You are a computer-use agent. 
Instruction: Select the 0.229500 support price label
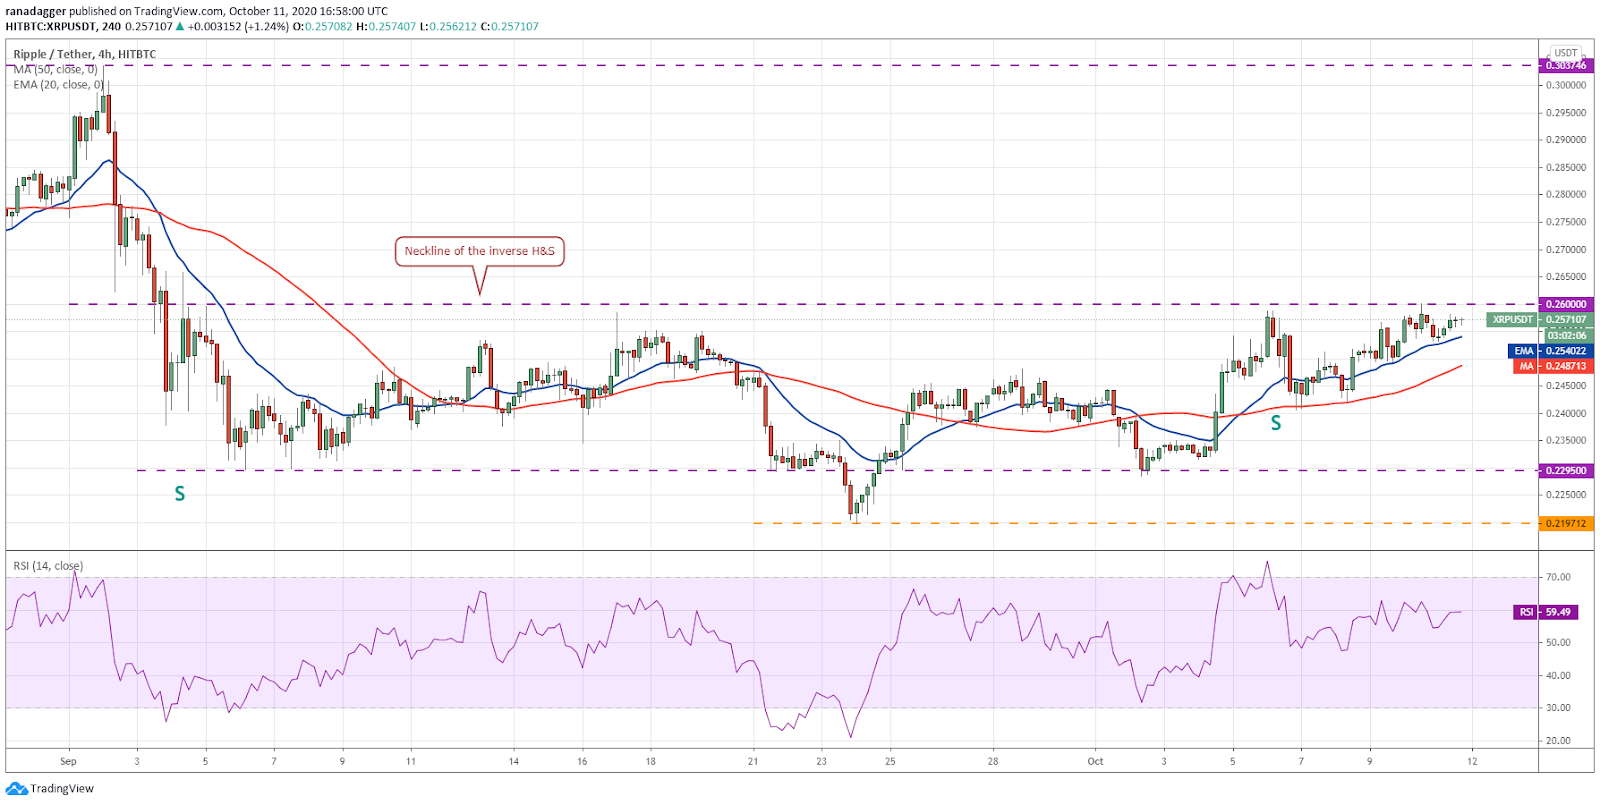tap(1565, 470)
